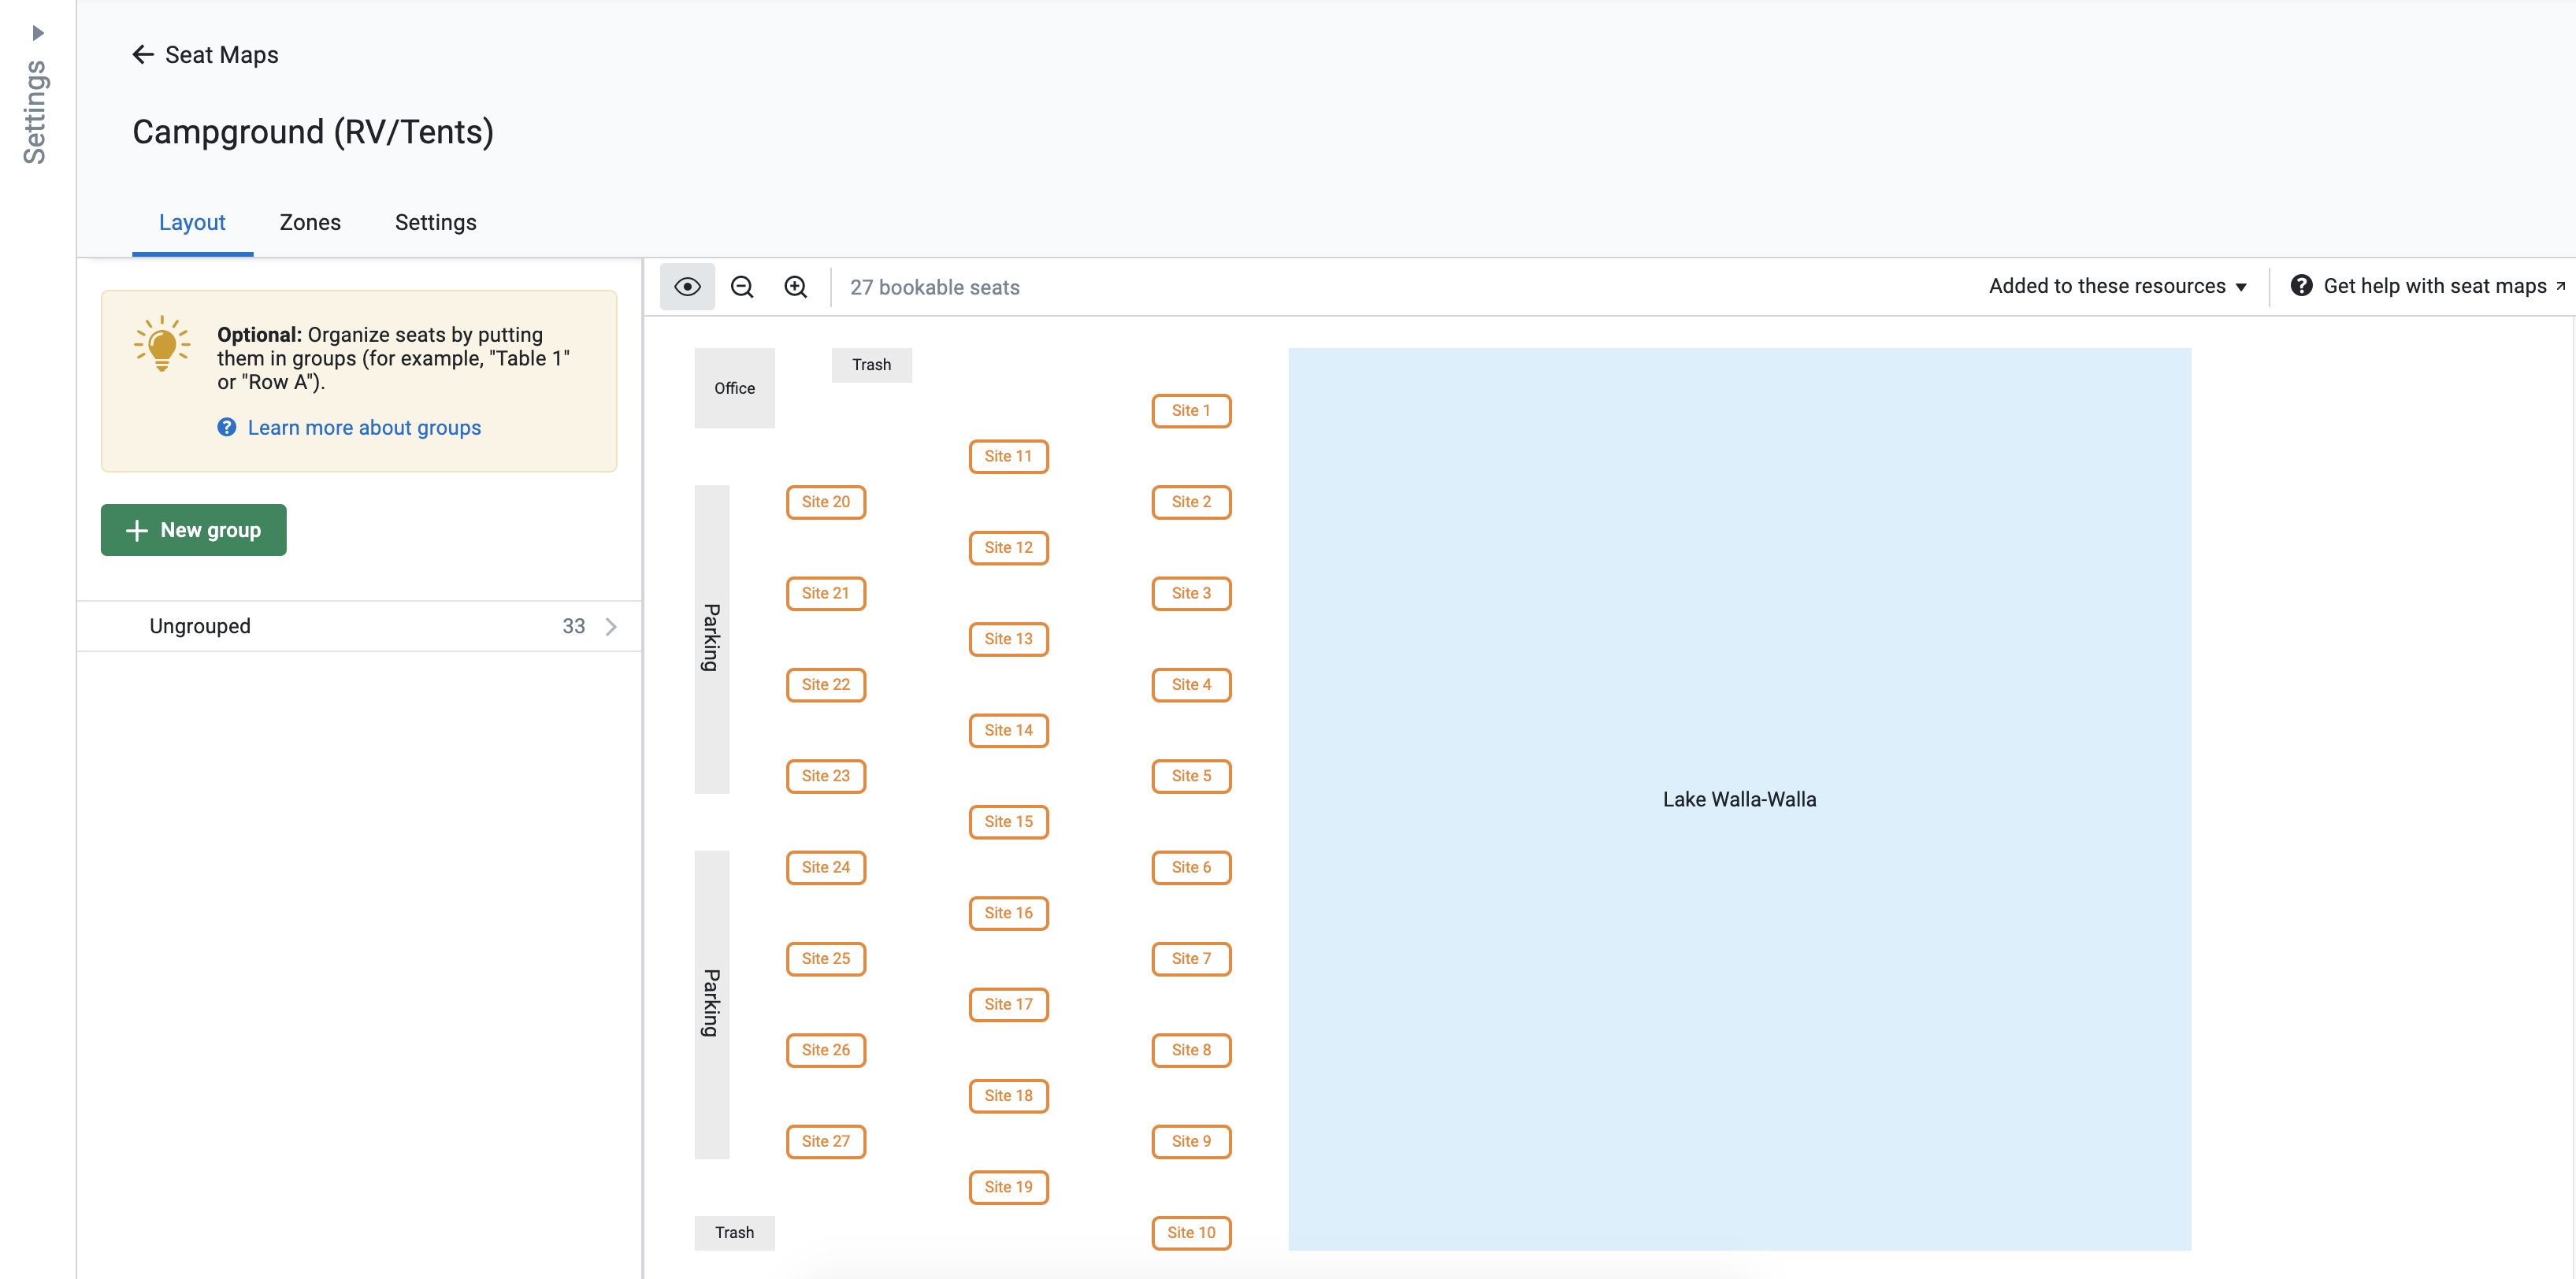Screen dimensions: 2576x1279
Task: Switch to the Zones tab
Action: (310, 222)
